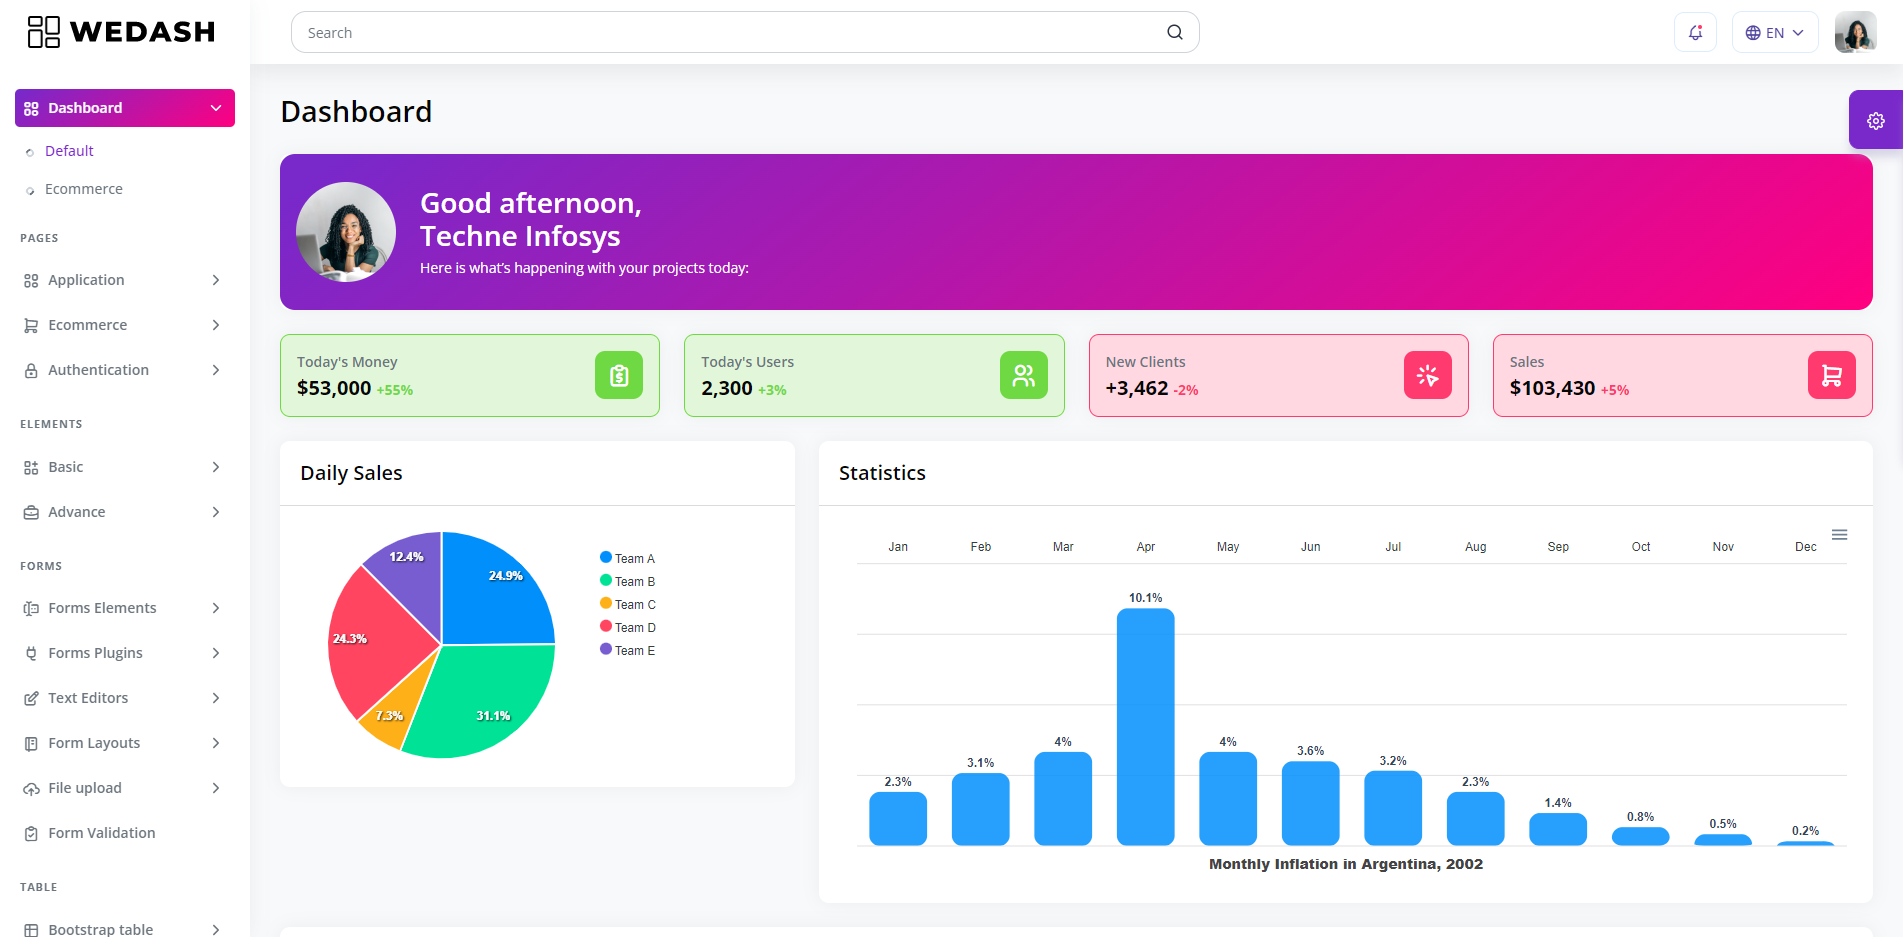
Task: Click the notification bell icon
Action: [x=1695, y=33]
